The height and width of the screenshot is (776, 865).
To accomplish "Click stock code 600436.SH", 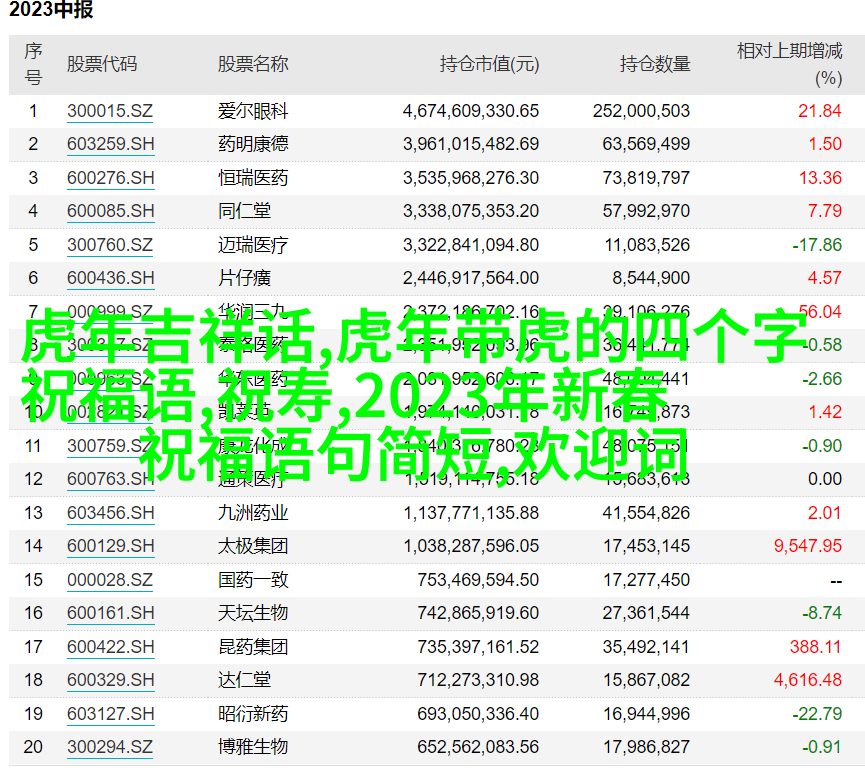I will click(x=110, y=278).
